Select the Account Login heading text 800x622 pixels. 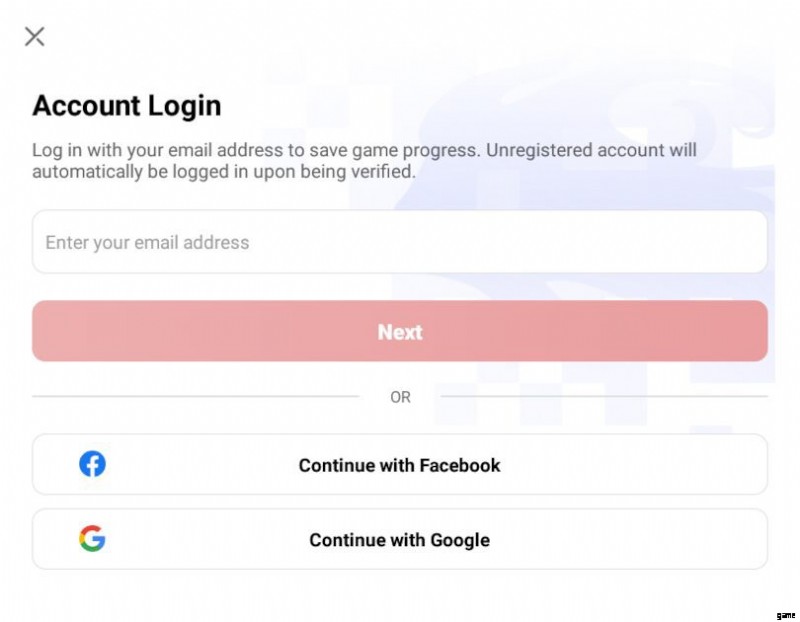(127, 106)
